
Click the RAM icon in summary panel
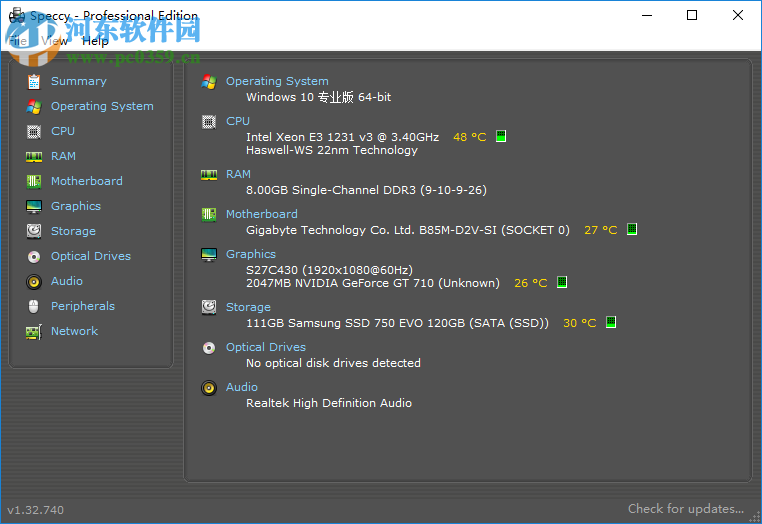209,175
